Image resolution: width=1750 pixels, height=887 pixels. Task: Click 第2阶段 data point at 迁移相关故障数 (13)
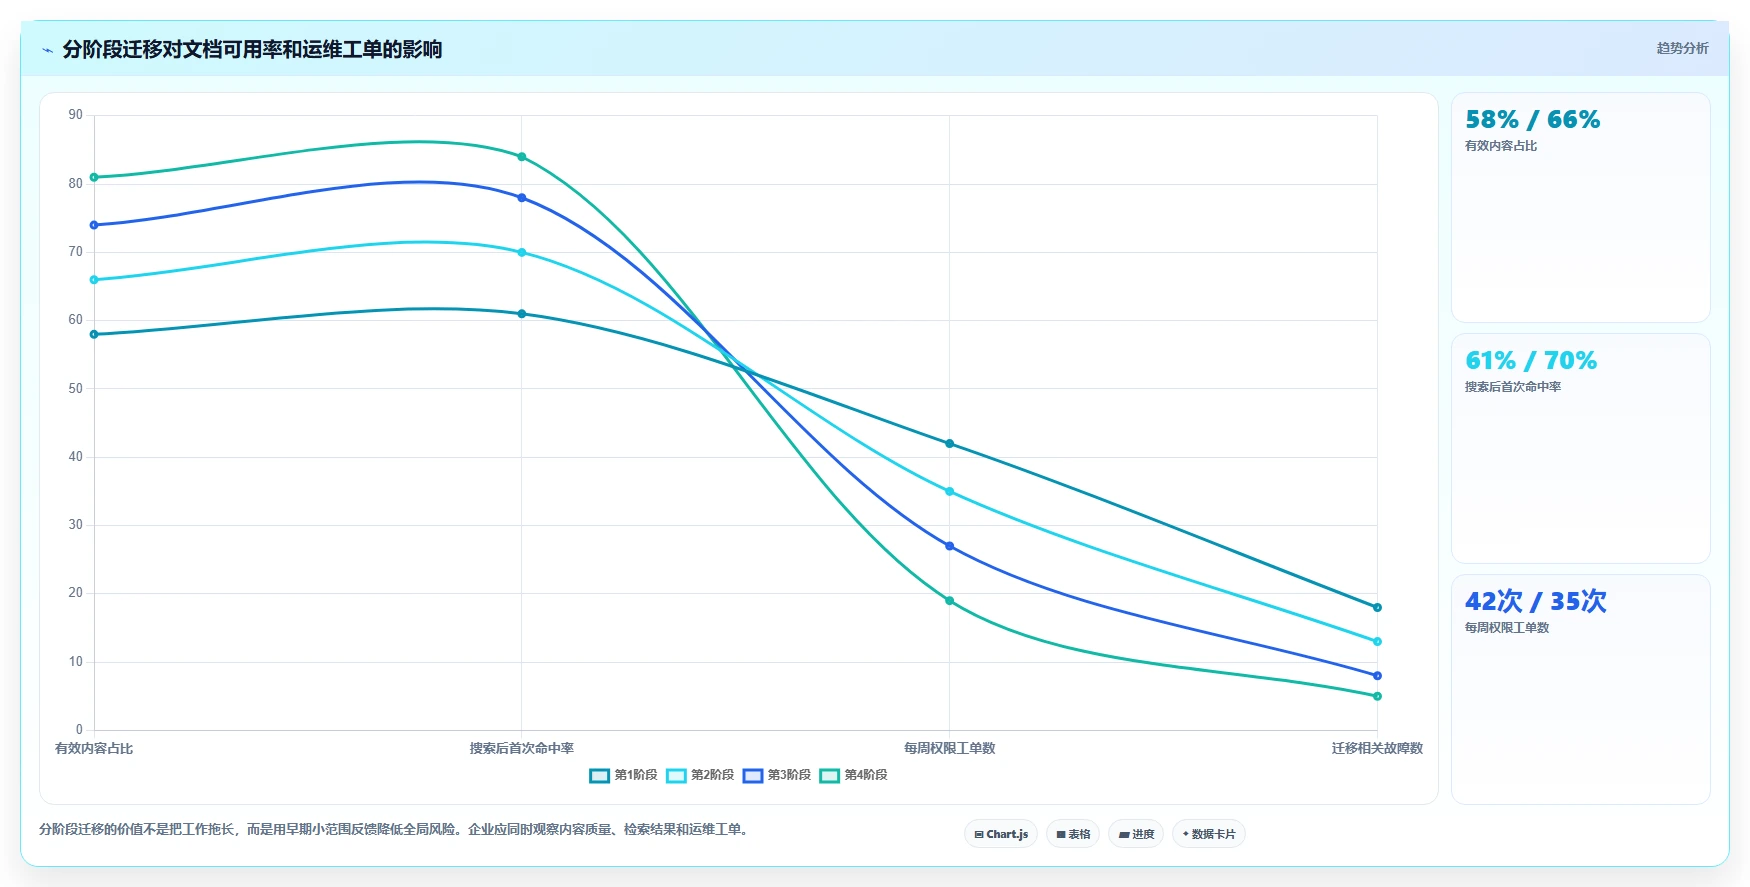pyautogui.click(x=1377, y=642)
